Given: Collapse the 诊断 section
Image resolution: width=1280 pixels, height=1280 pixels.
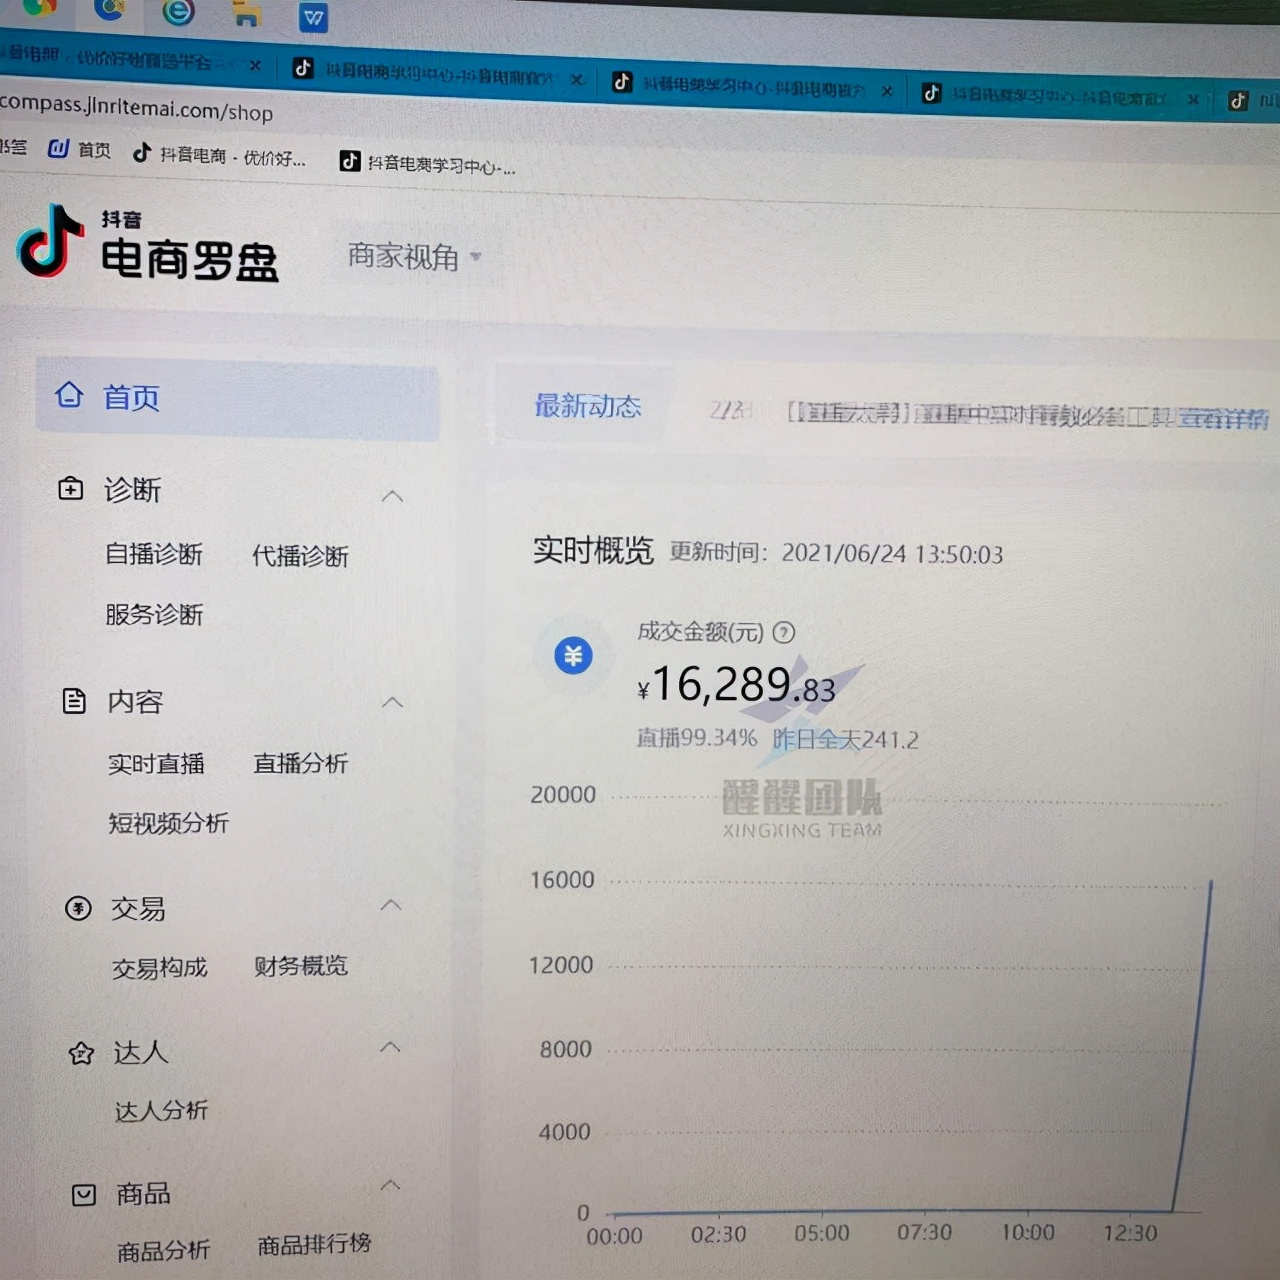Looking at the screenshot, I should [x=392, y=495].
